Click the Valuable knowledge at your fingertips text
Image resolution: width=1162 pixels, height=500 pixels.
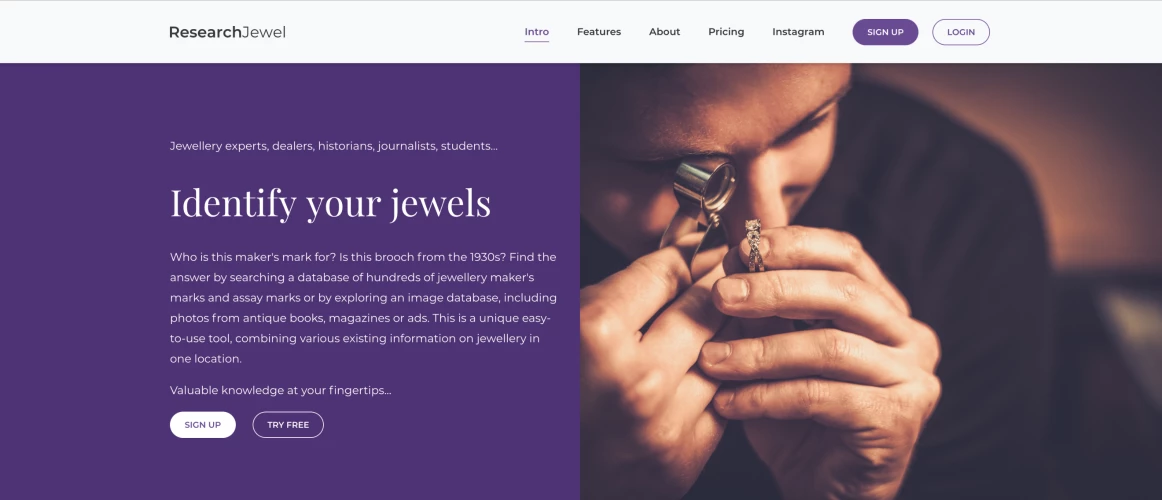coord(280,390)
